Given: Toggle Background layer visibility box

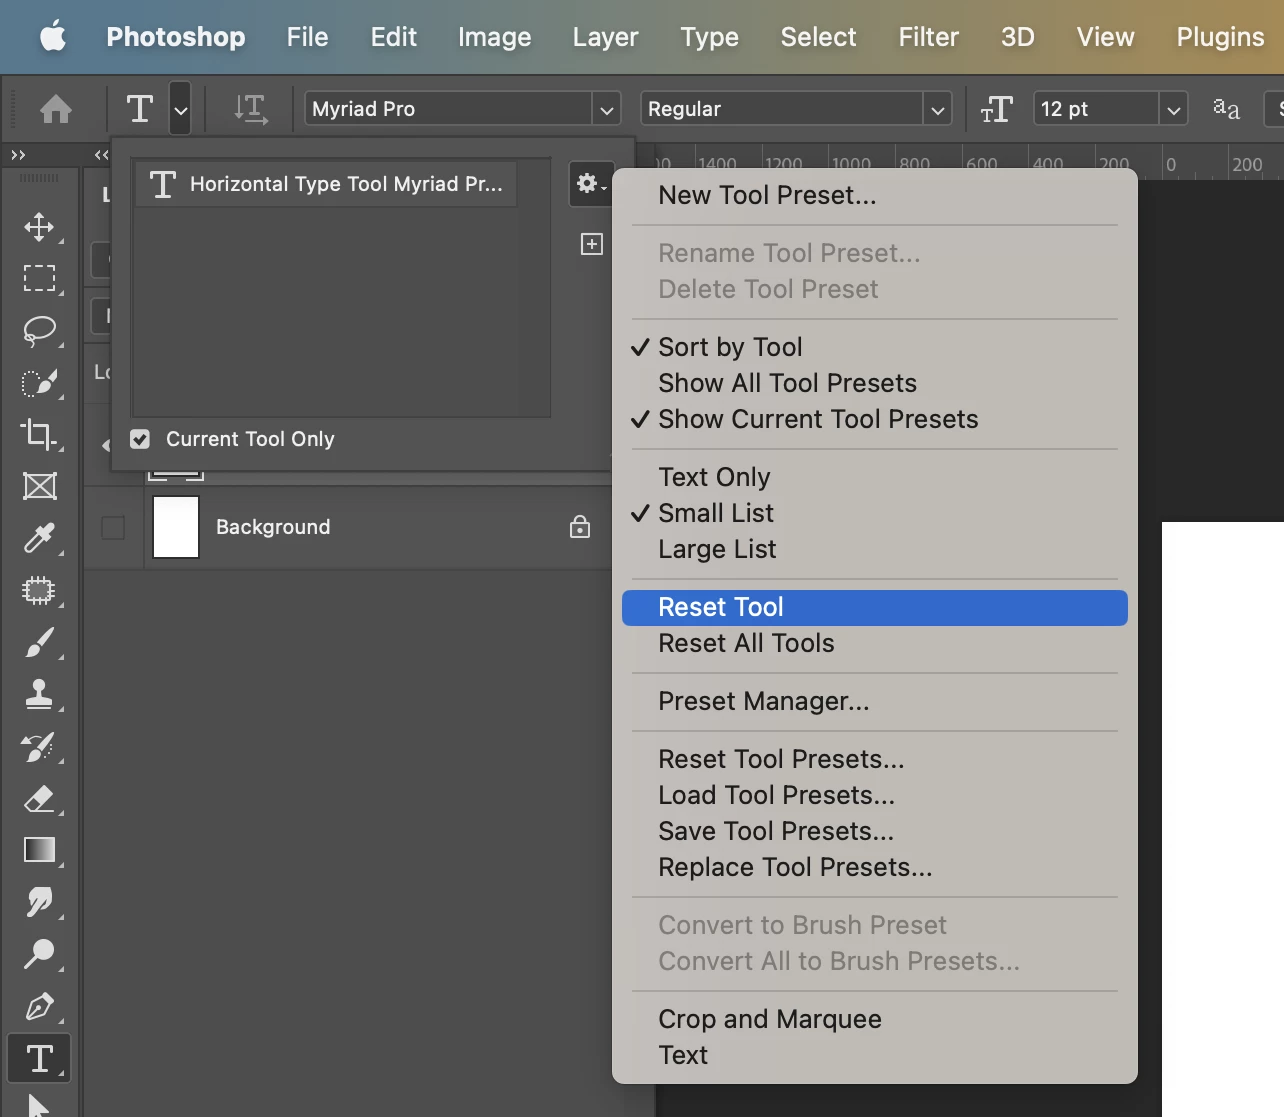Looking at the screenshot, I should (x=113, y=527).
